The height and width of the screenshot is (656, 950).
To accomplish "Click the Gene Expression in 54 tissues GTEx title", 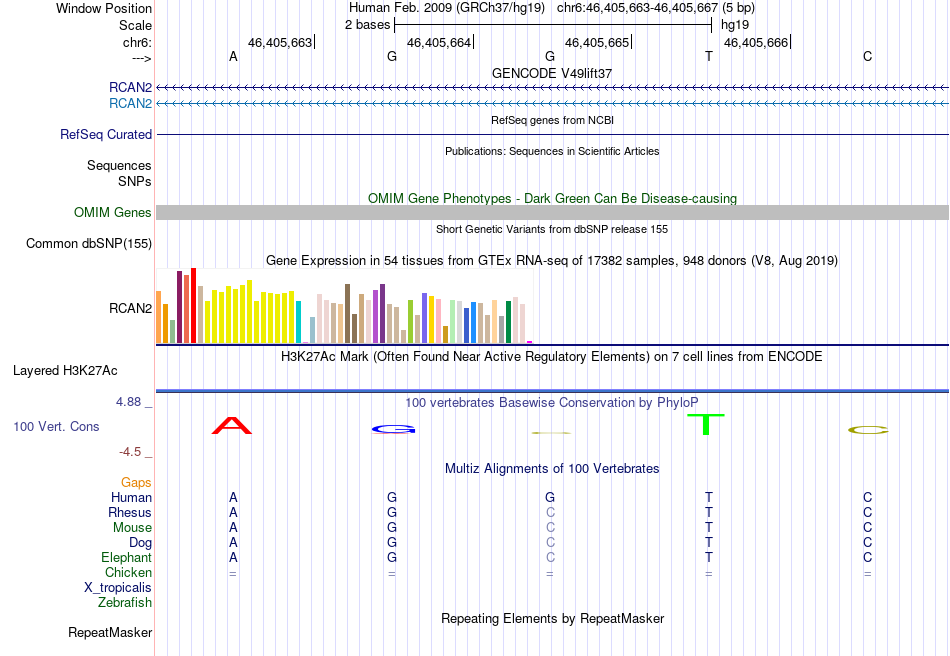I will (552, 260).
